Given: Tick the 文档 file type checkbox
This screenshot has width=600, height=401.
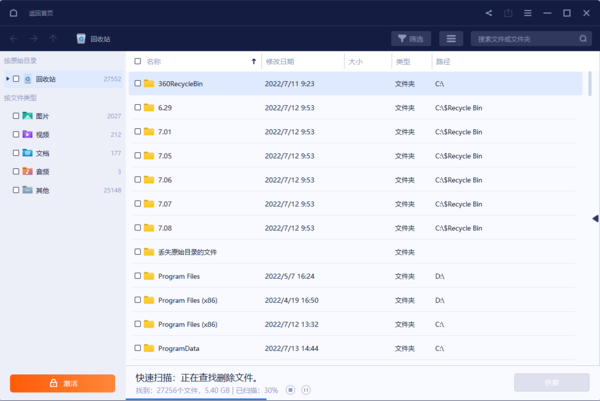Looking at the screenshot, I should click(x=15, y=153).
